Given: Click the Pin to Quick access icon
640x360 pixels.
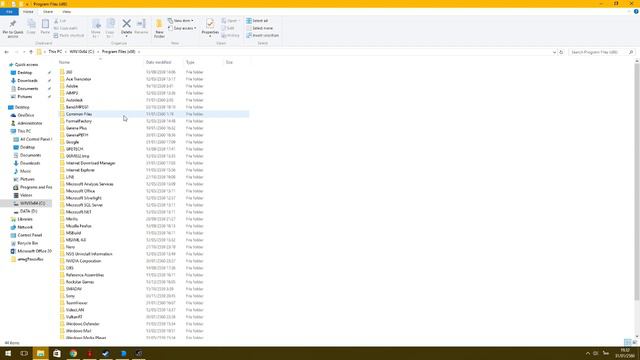Looking at the screenshot, I should coord(13,24).
